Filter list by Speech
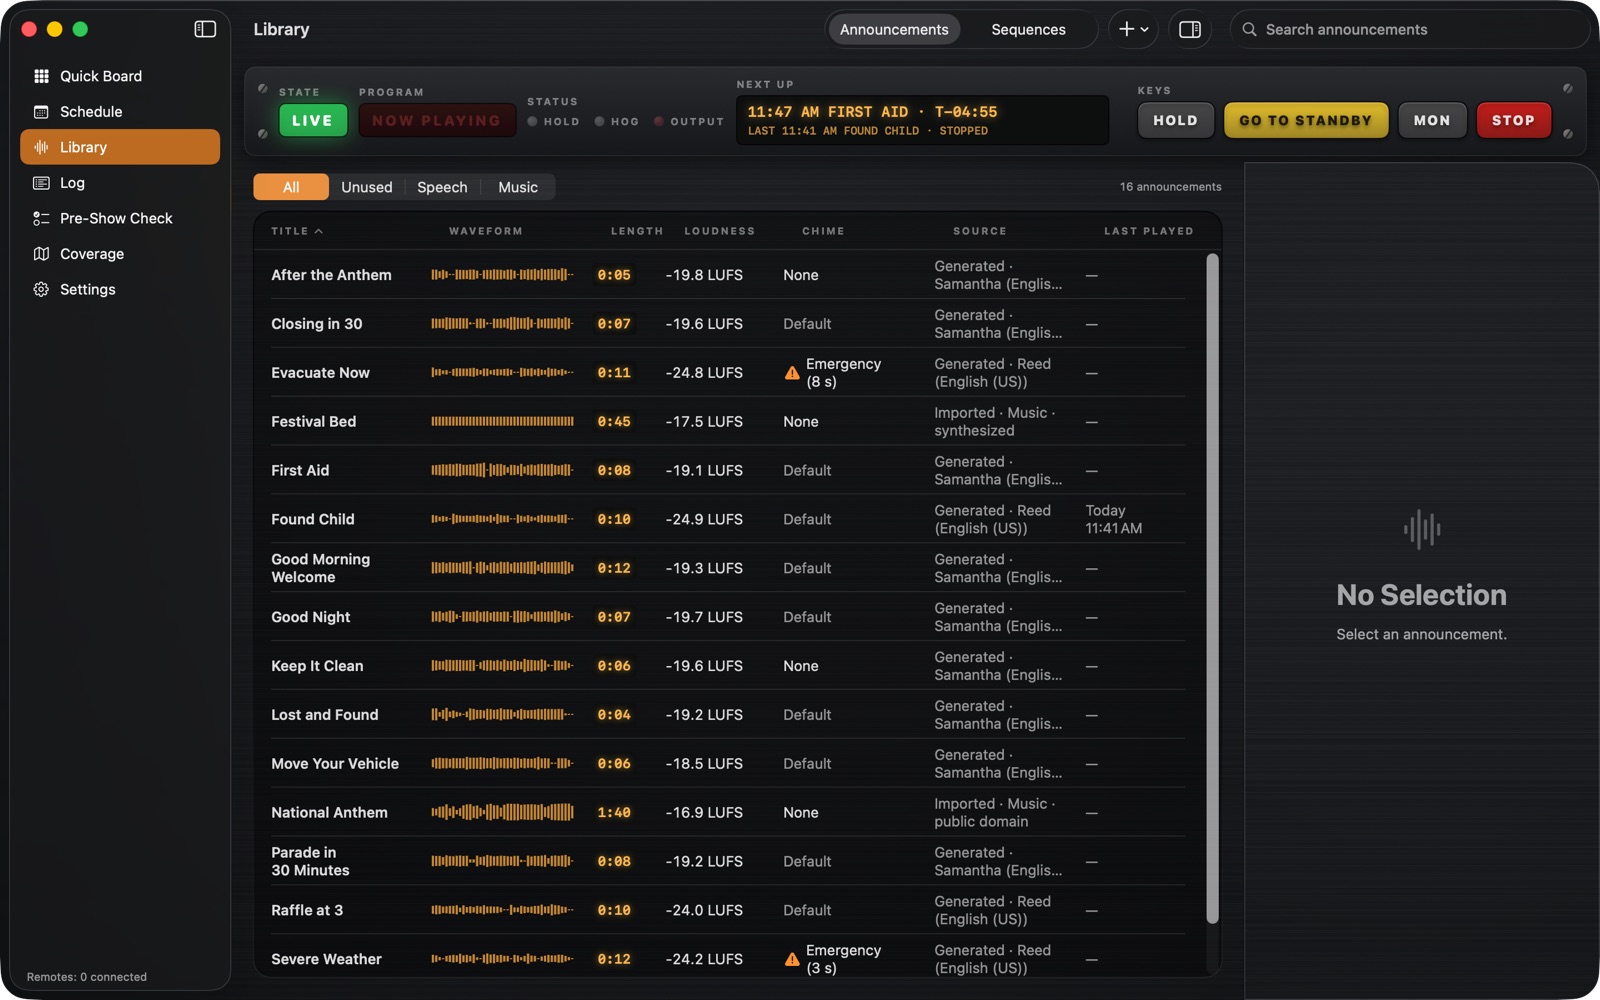Viewport: 1600px width, 1000px height. (442, 187)
